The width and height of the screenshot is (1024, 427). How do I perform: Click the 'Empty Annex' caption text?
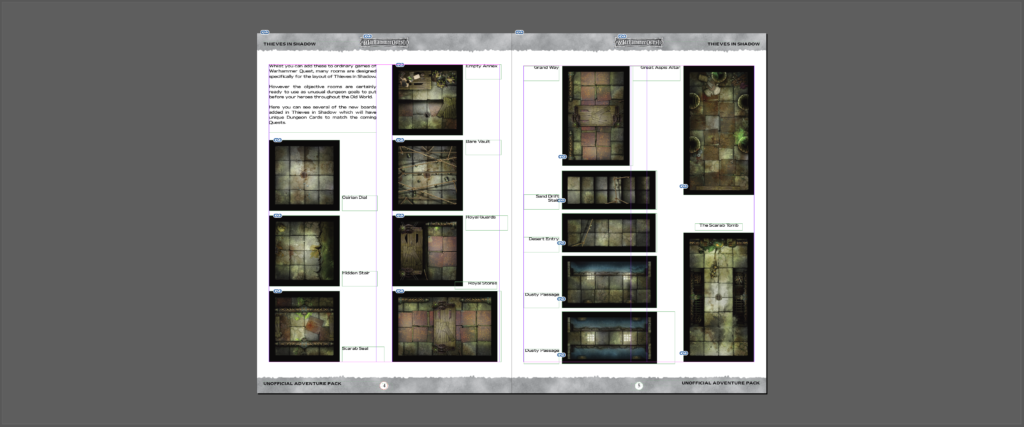(x=482, y=66)
